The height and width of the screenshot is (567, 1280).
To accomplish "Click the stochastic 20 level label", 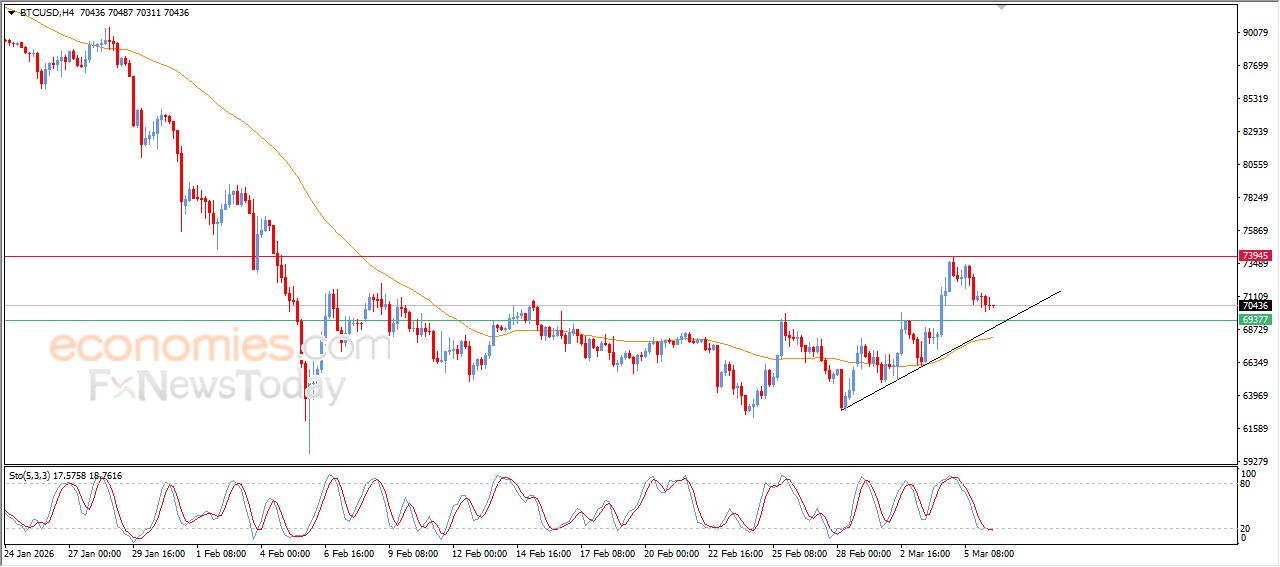I will (x=1246, y=528).
